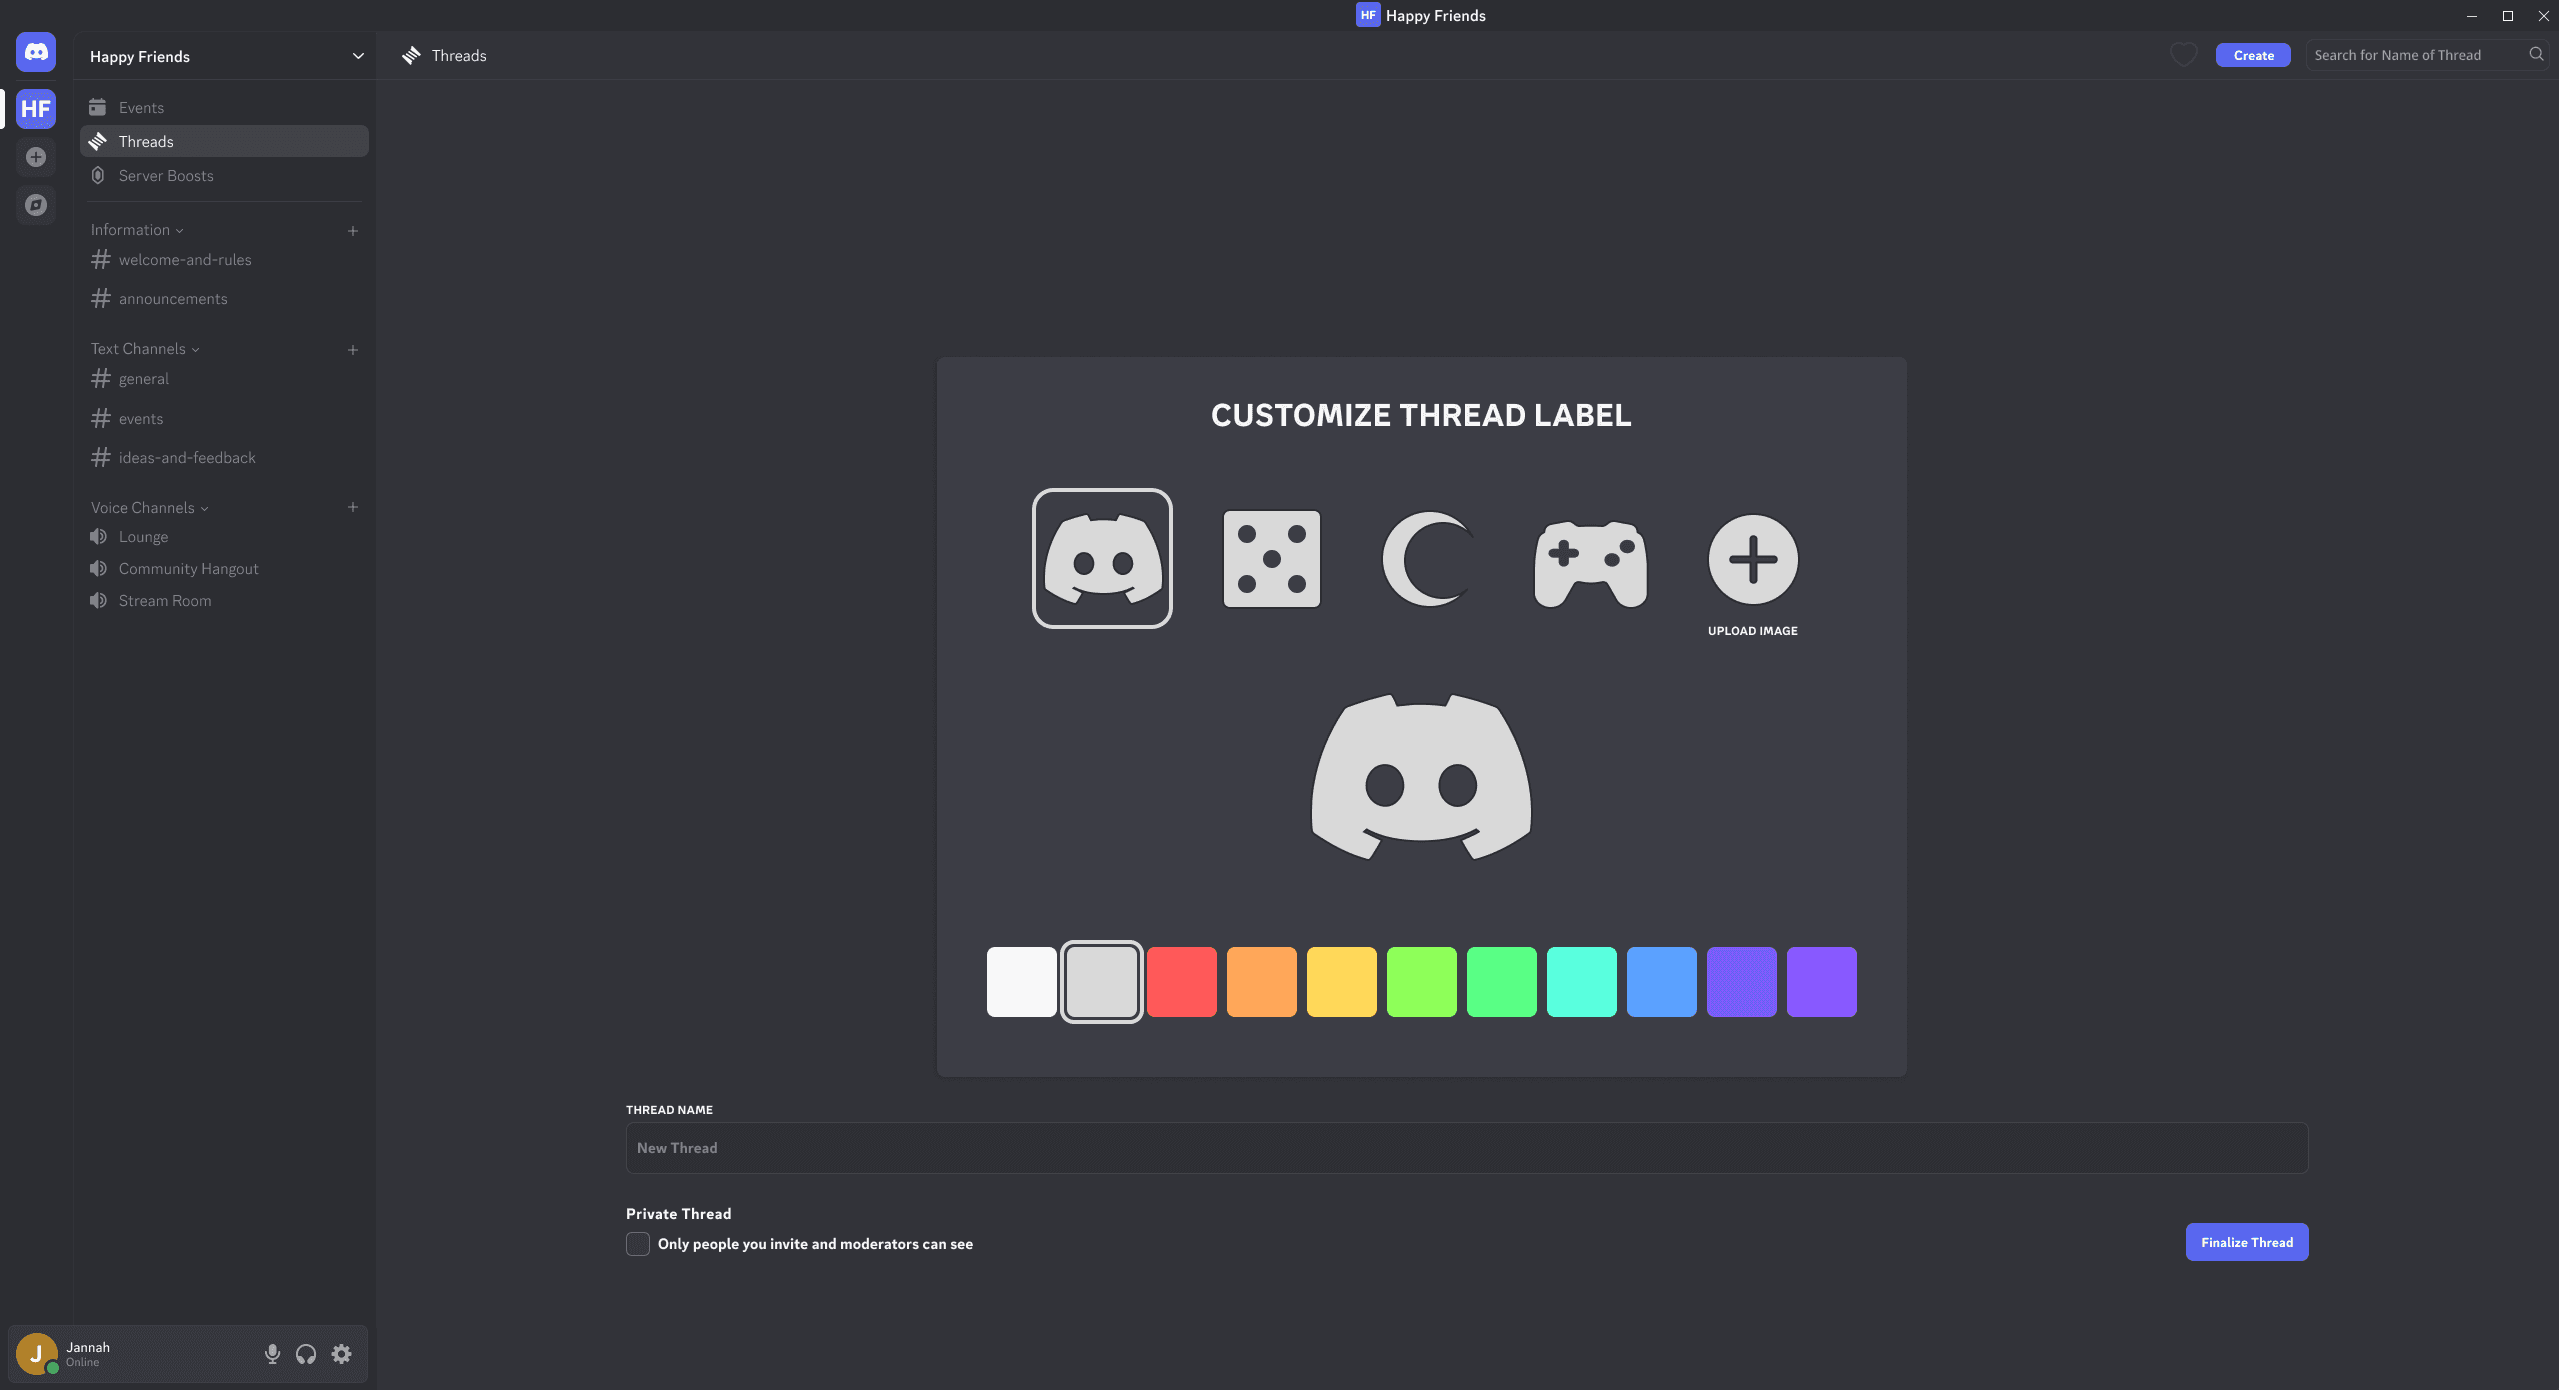Click the Finalize Thread button
This screenshot has height=1390, width=2559.
[2246, 1242]
